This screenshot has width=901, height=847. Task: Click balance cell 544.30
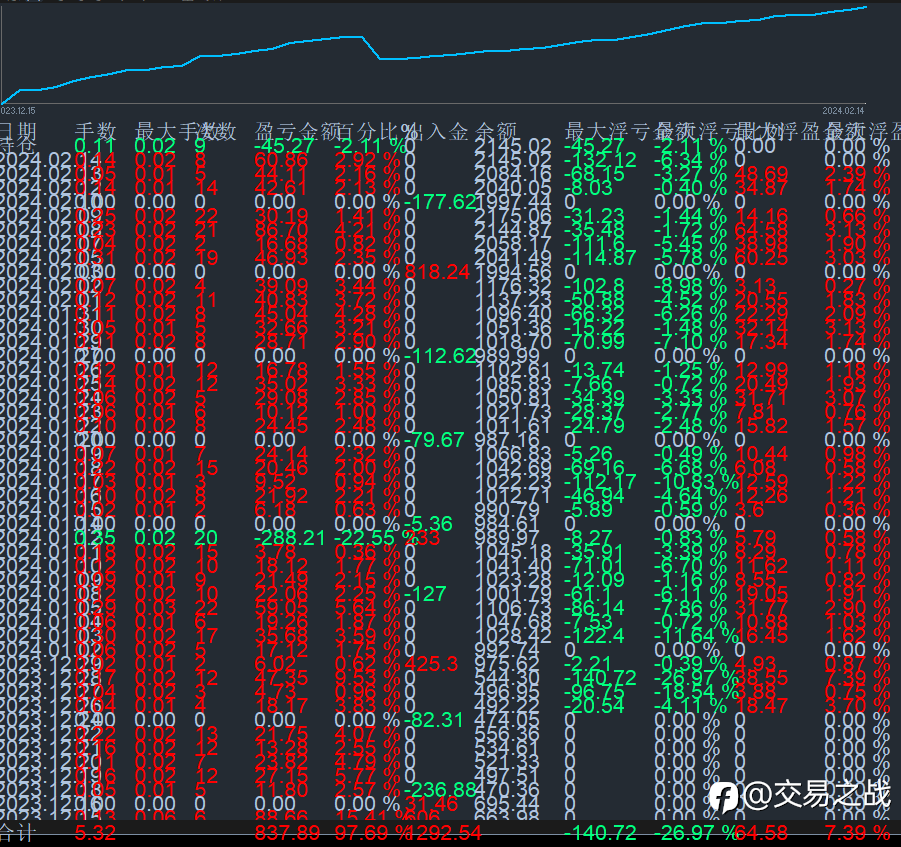click(x=507, y=678)
